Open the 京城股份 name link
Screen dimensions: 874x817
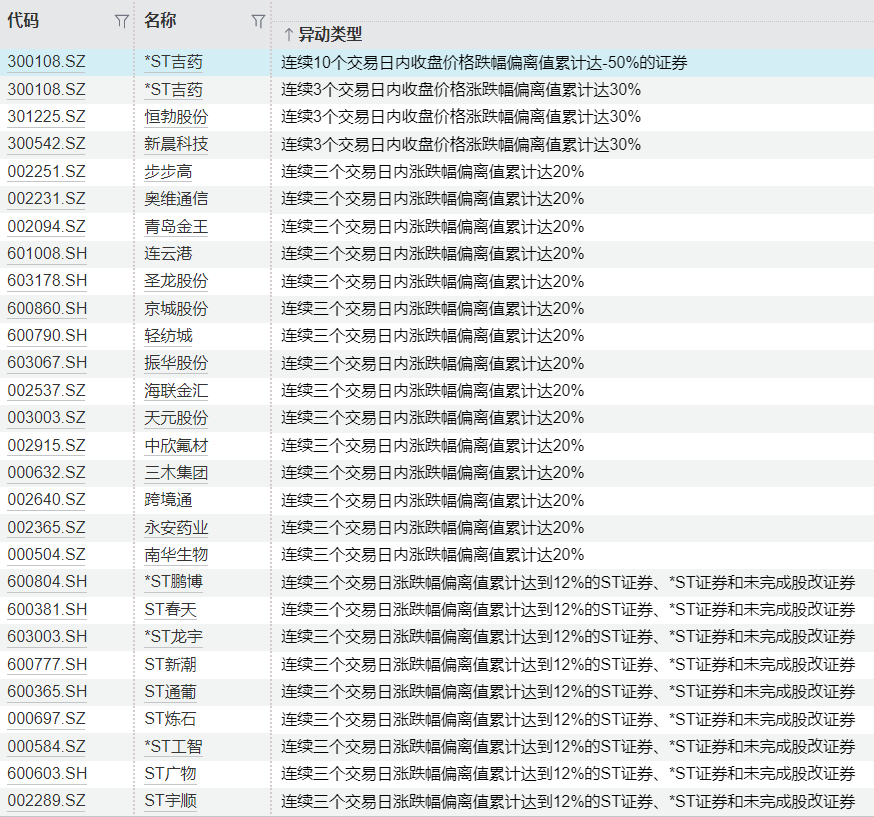[176, 308]
